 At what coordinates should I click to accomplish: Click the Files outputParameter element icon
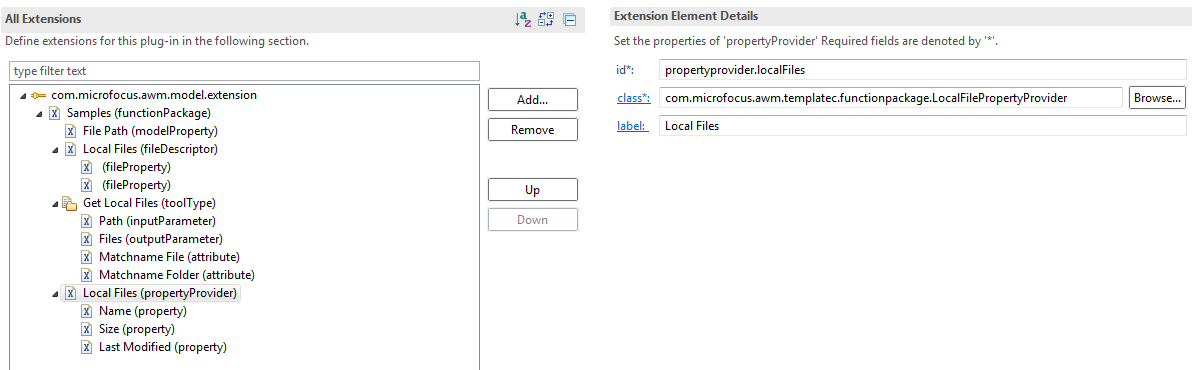(x=87, y=239)
